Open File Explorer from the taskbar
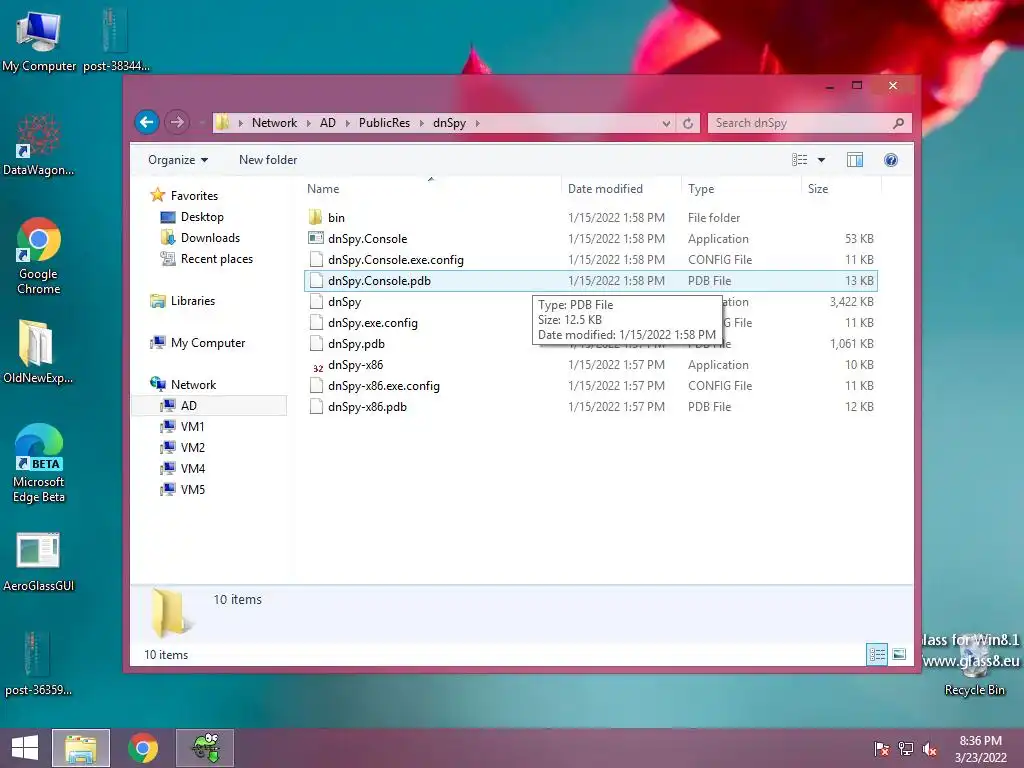This screenshot has width=1024, height=768. [81, 748]
